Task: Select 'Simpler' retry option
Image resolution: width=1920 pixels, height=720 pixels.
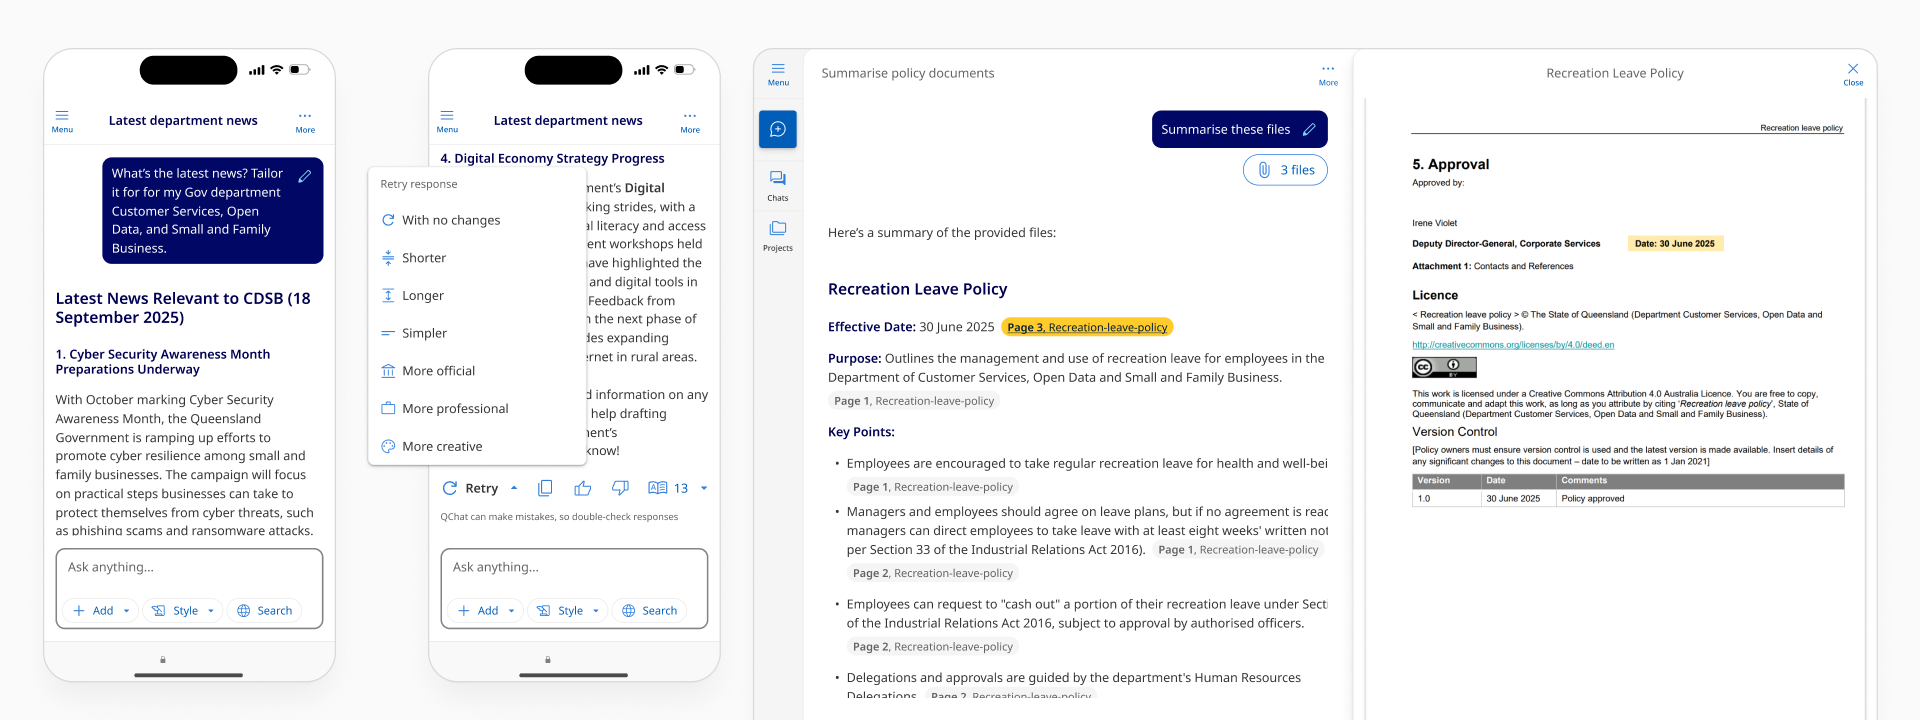Action: click(x=477, y=333)
